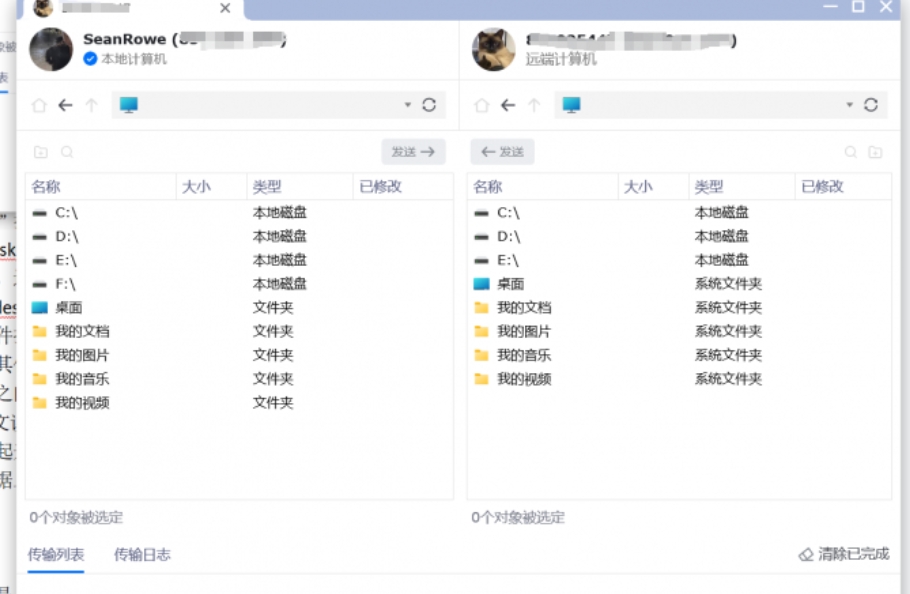Image resolution: width=910 pixels, height=594 pixels.
Task: Click the 发送 button to send files to remote
Action: pos(412,152)
